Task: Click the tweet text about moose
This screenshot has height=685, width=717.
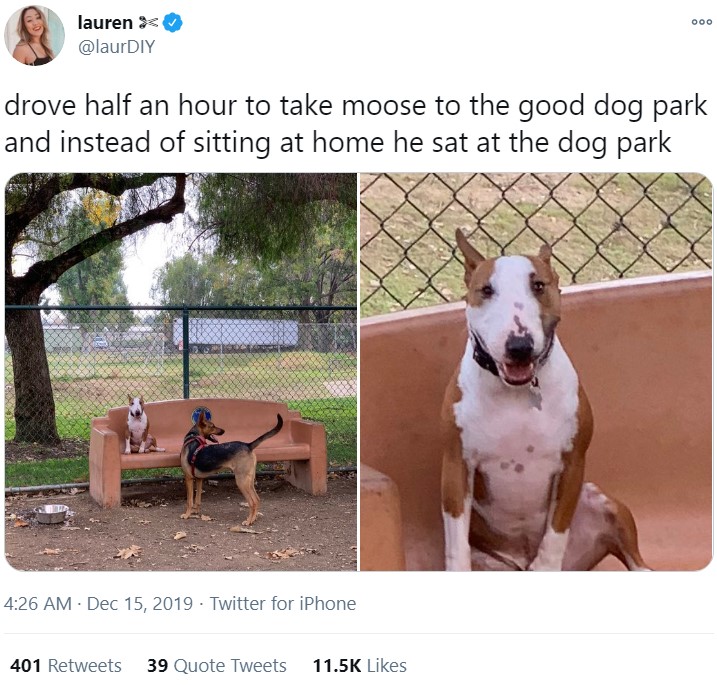Action: click(356, 124)
